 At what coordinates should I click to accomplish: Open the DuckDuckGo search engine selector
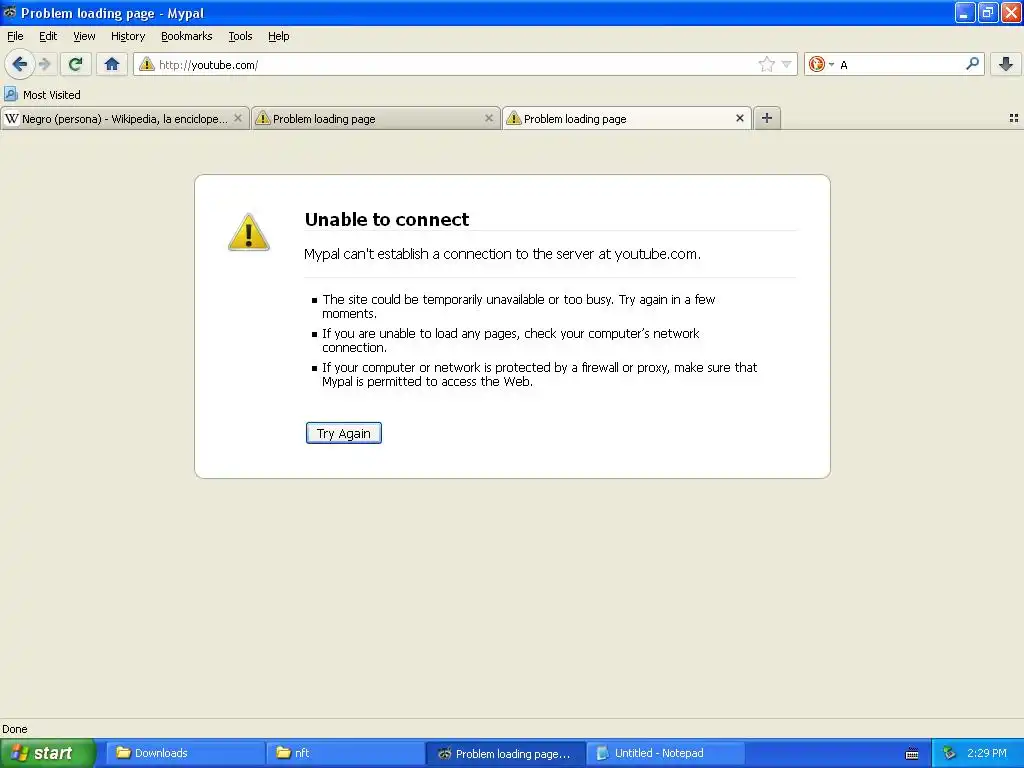point(821,64)
